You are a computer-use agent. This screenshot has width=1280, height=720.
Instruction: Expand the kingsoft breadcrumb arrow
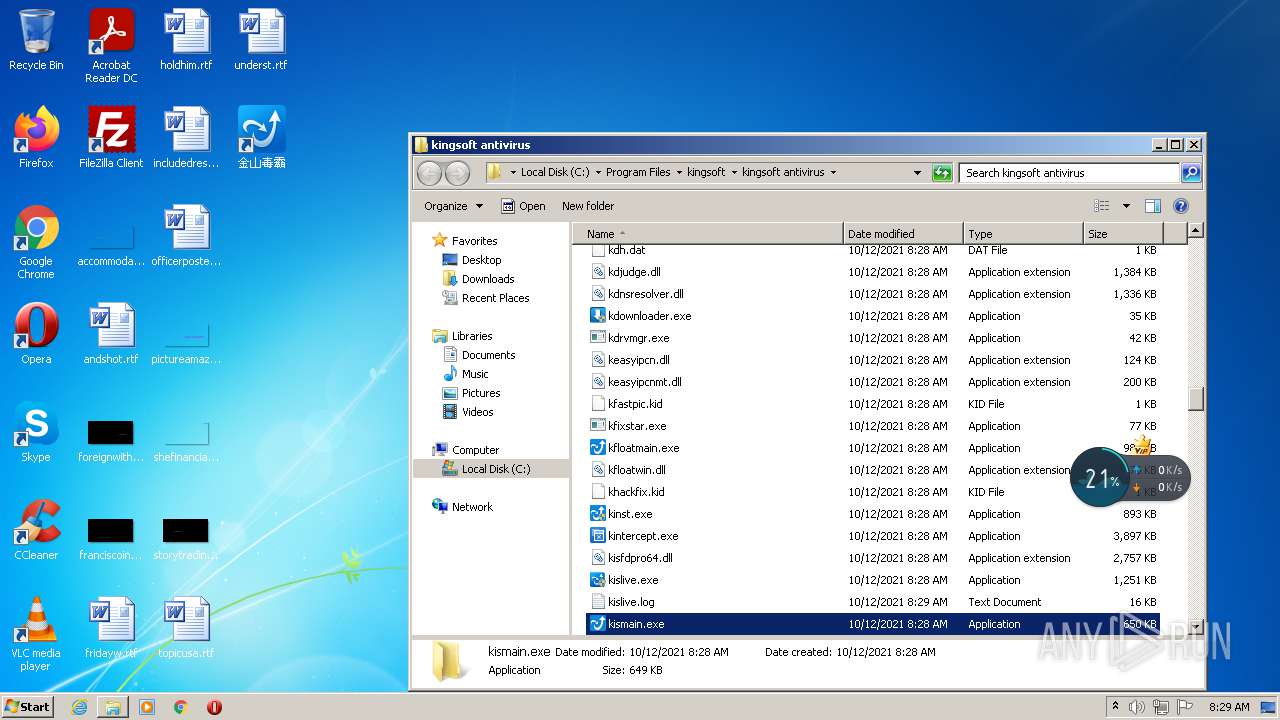[x=734, y=173]
